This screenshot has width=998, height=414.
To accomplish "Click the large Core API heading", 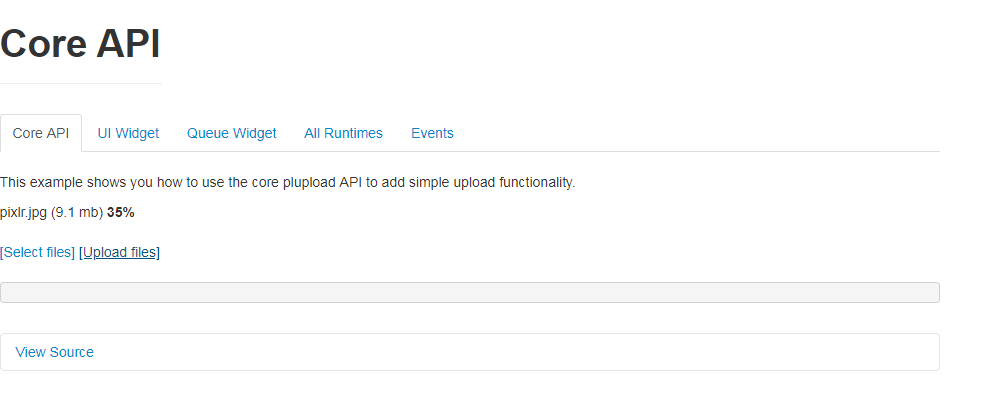I will [80, 44].
